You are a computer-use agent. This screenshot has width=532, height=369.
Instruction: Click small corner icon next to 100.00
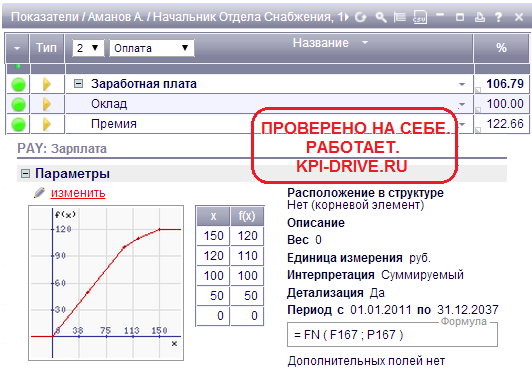point(478,110)
